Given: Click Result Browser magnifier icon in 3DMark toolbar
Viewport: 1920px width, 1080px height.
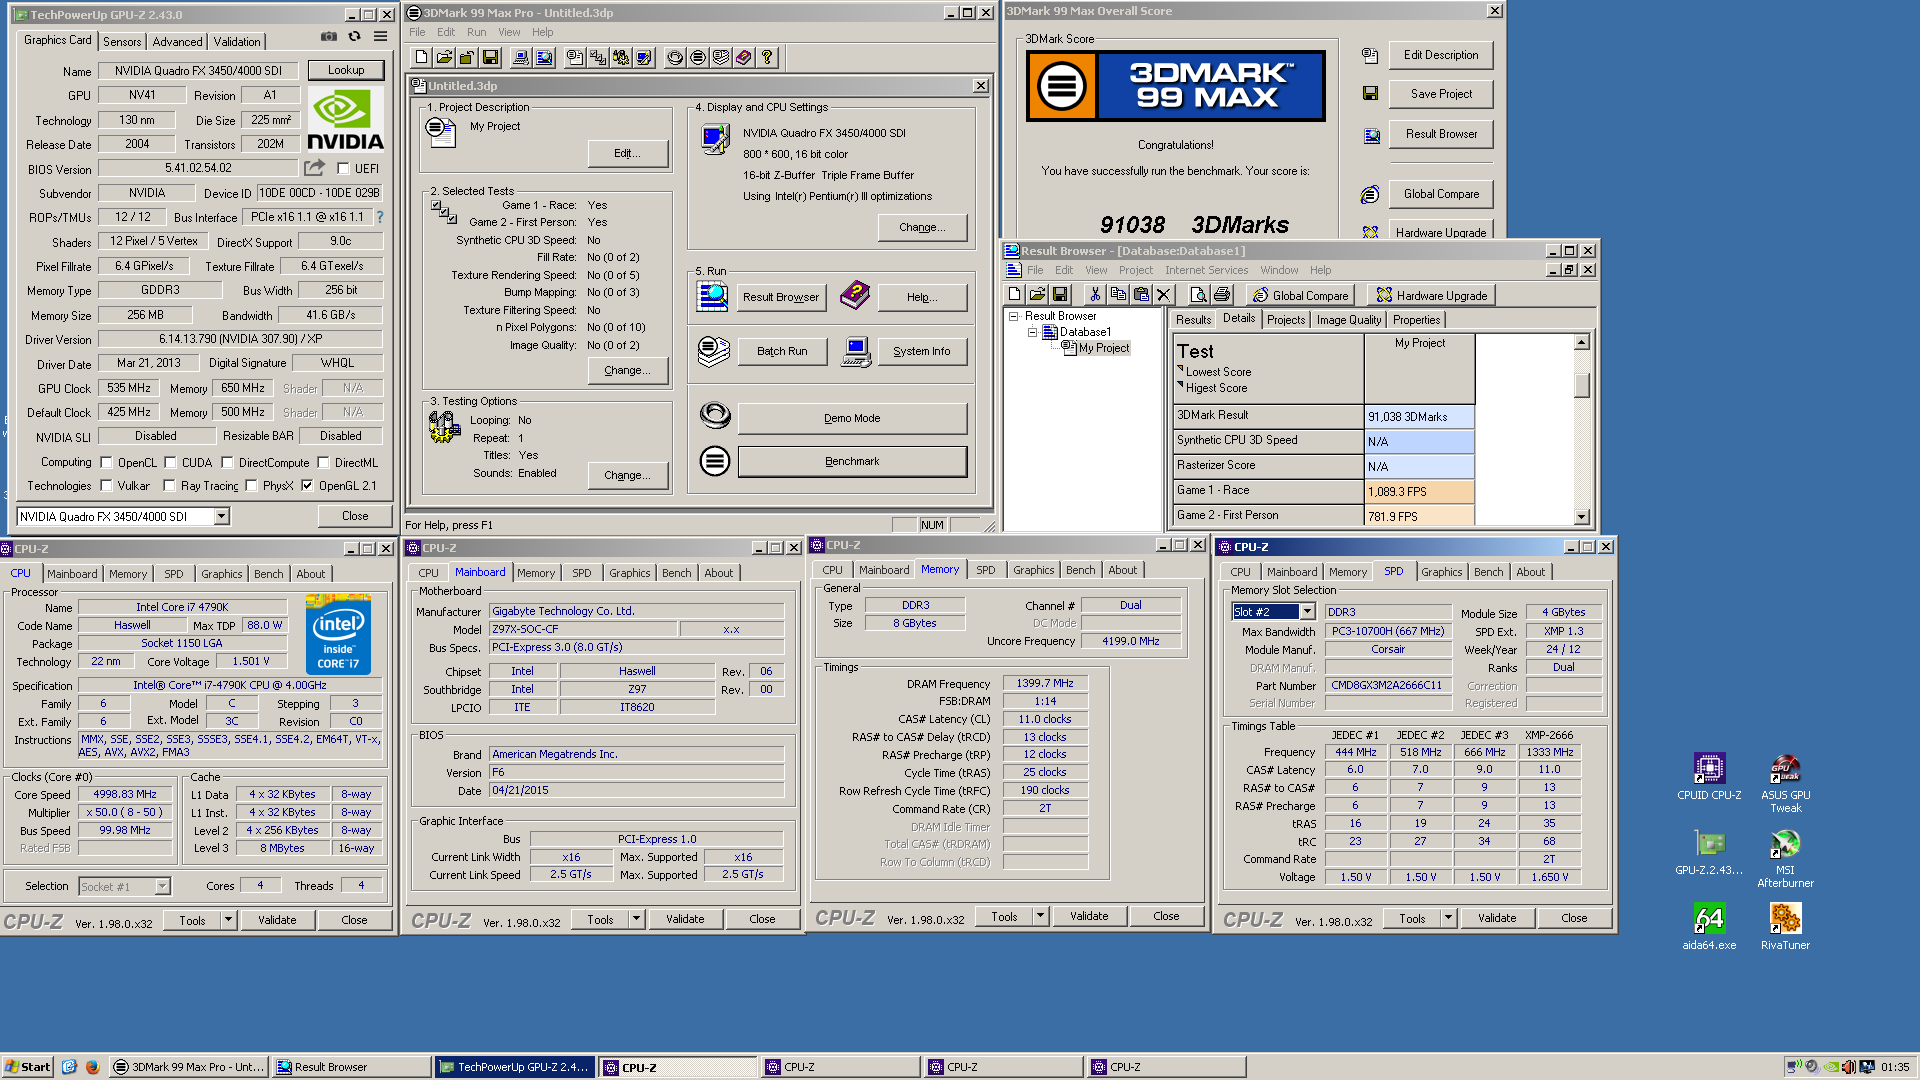Looking at the screenshot, I should [x=544, y=58].
